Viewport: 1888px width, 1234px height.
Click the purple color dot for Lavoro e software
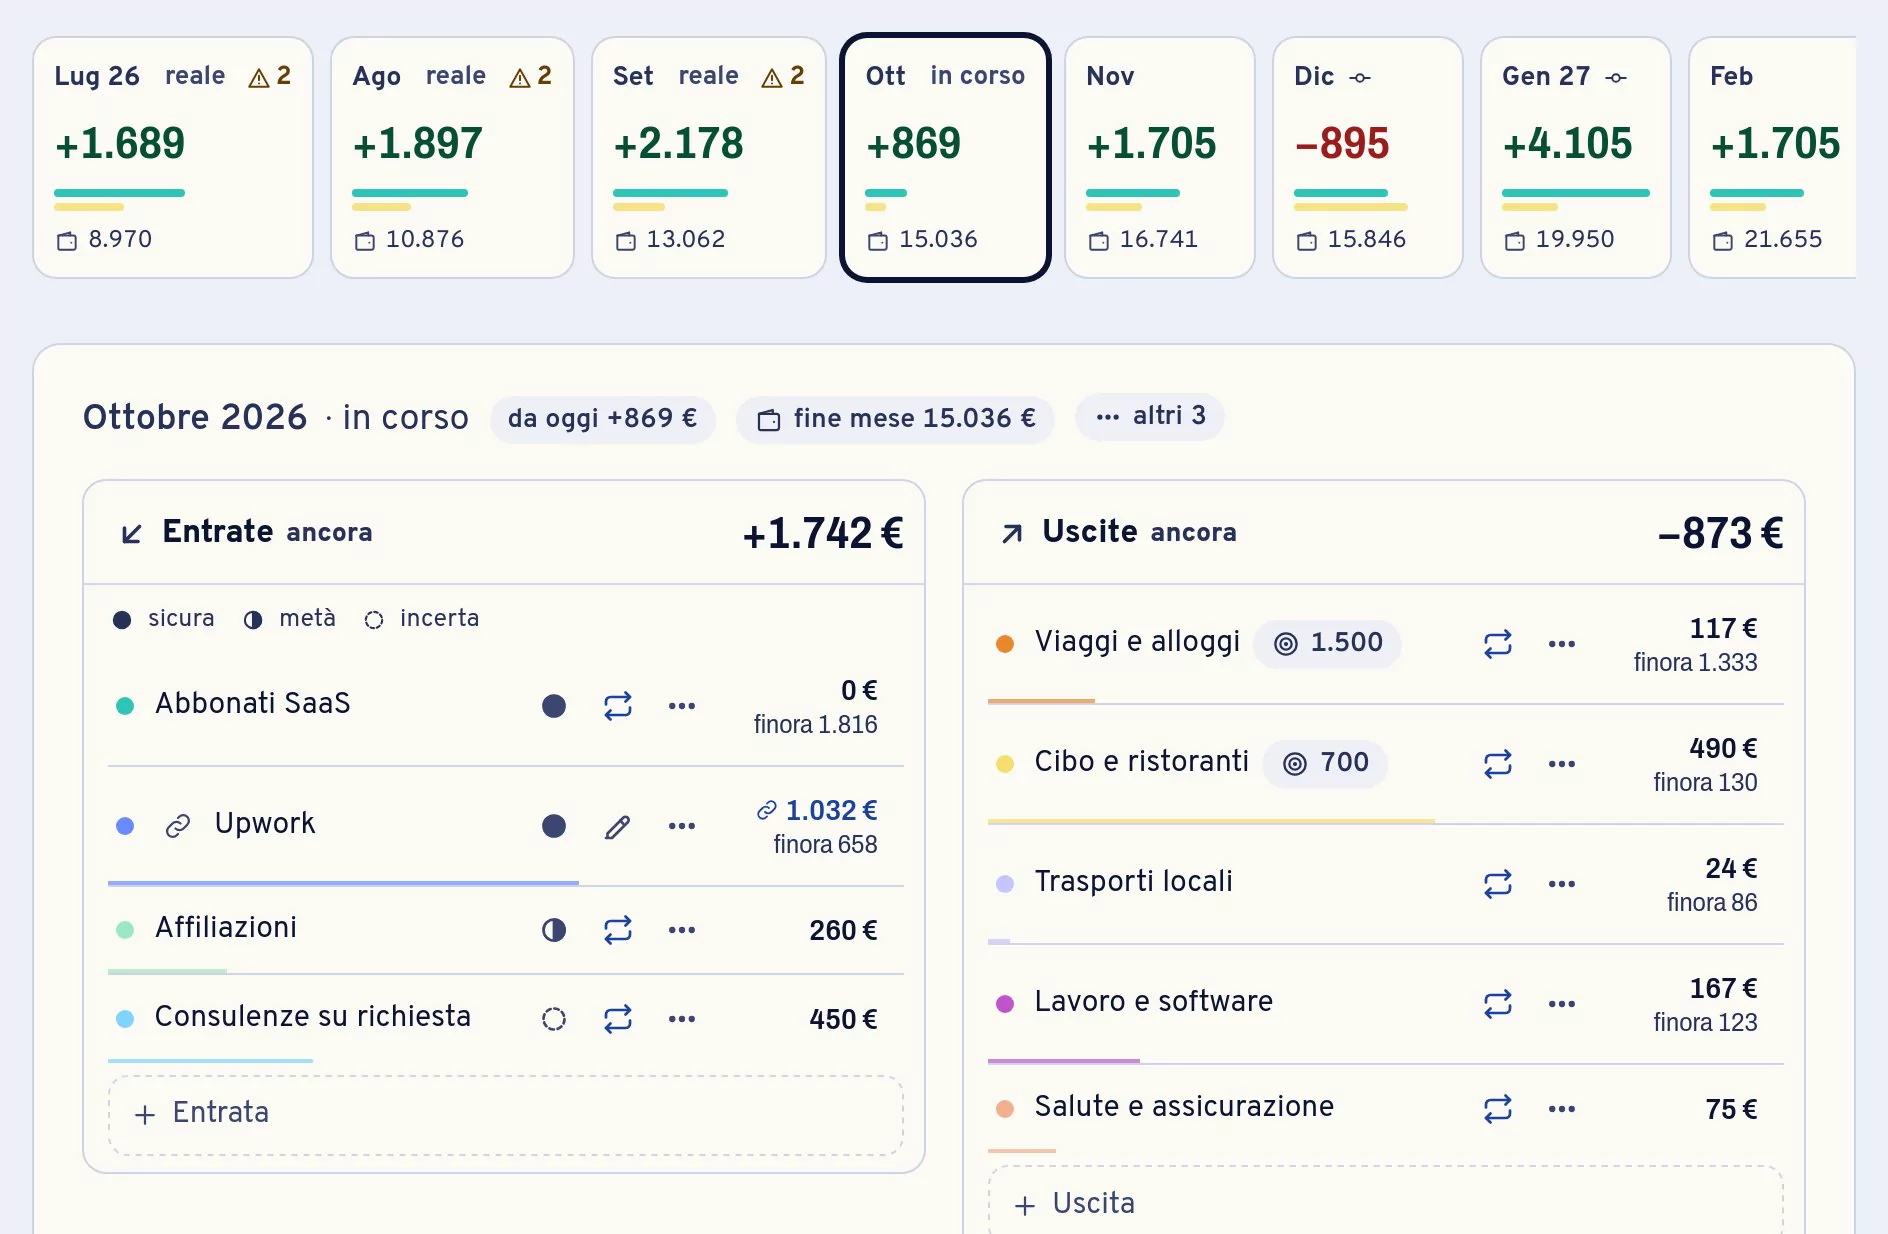click(1005, 1004)
